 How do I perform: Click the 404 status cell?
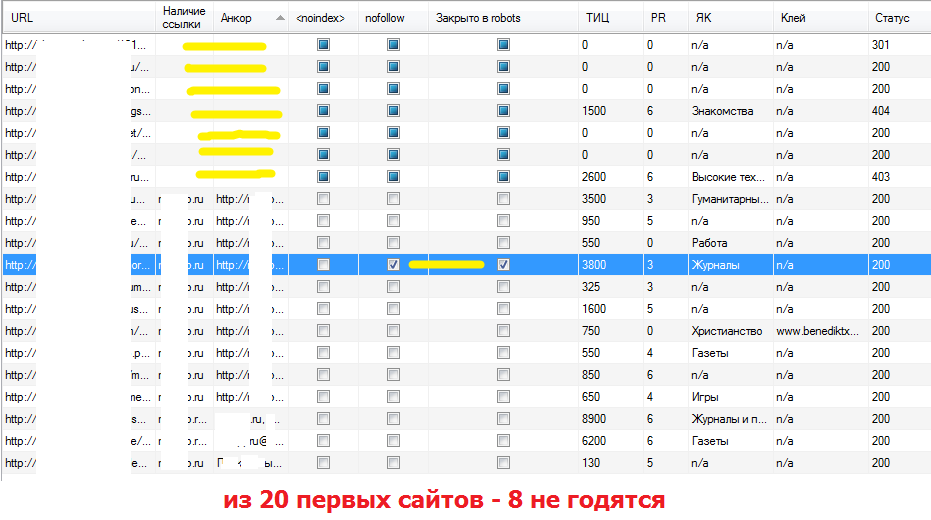pos(881,111)
